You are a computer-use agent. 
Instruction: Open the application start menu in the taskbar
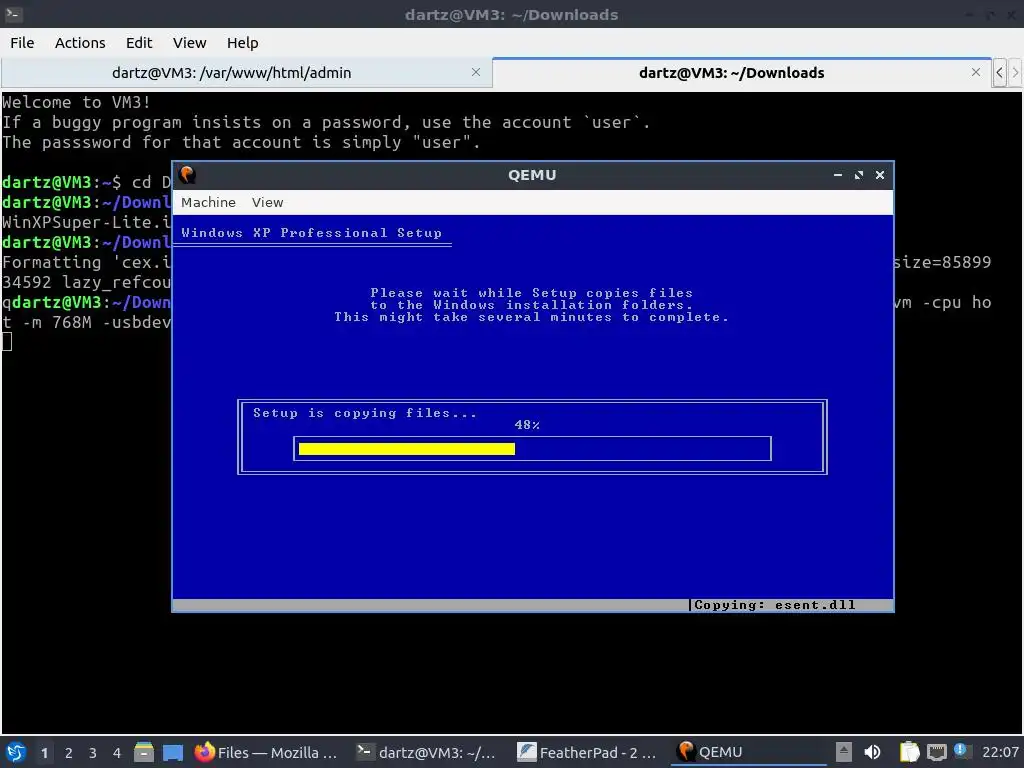pos(16,752)
